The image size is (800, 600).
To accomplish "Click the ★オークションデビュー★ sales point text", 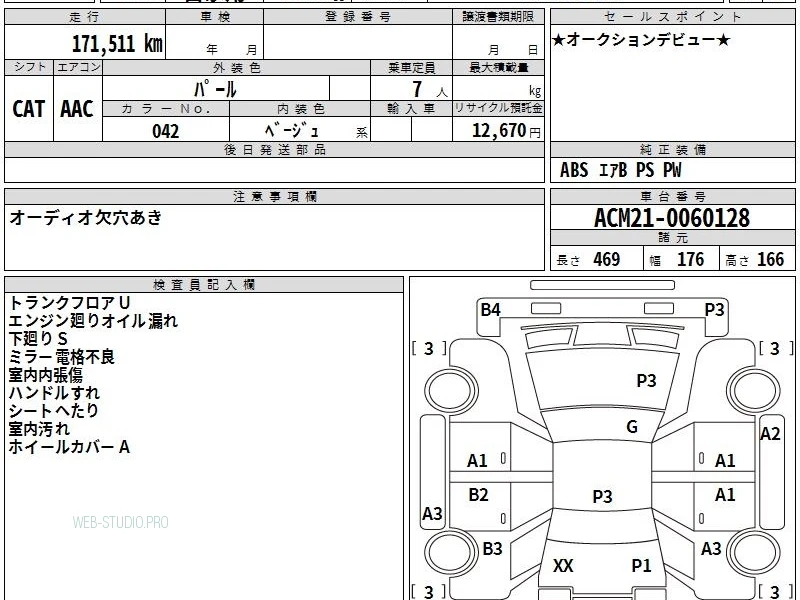I will (x=641, y=40).
